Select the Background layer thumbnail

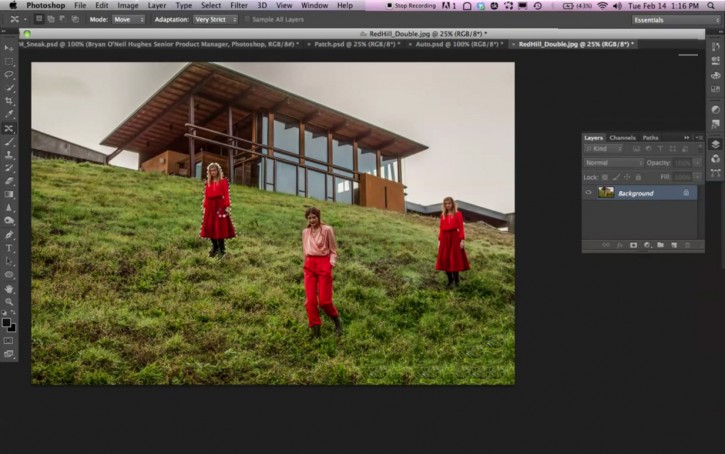tap(606, 193)
